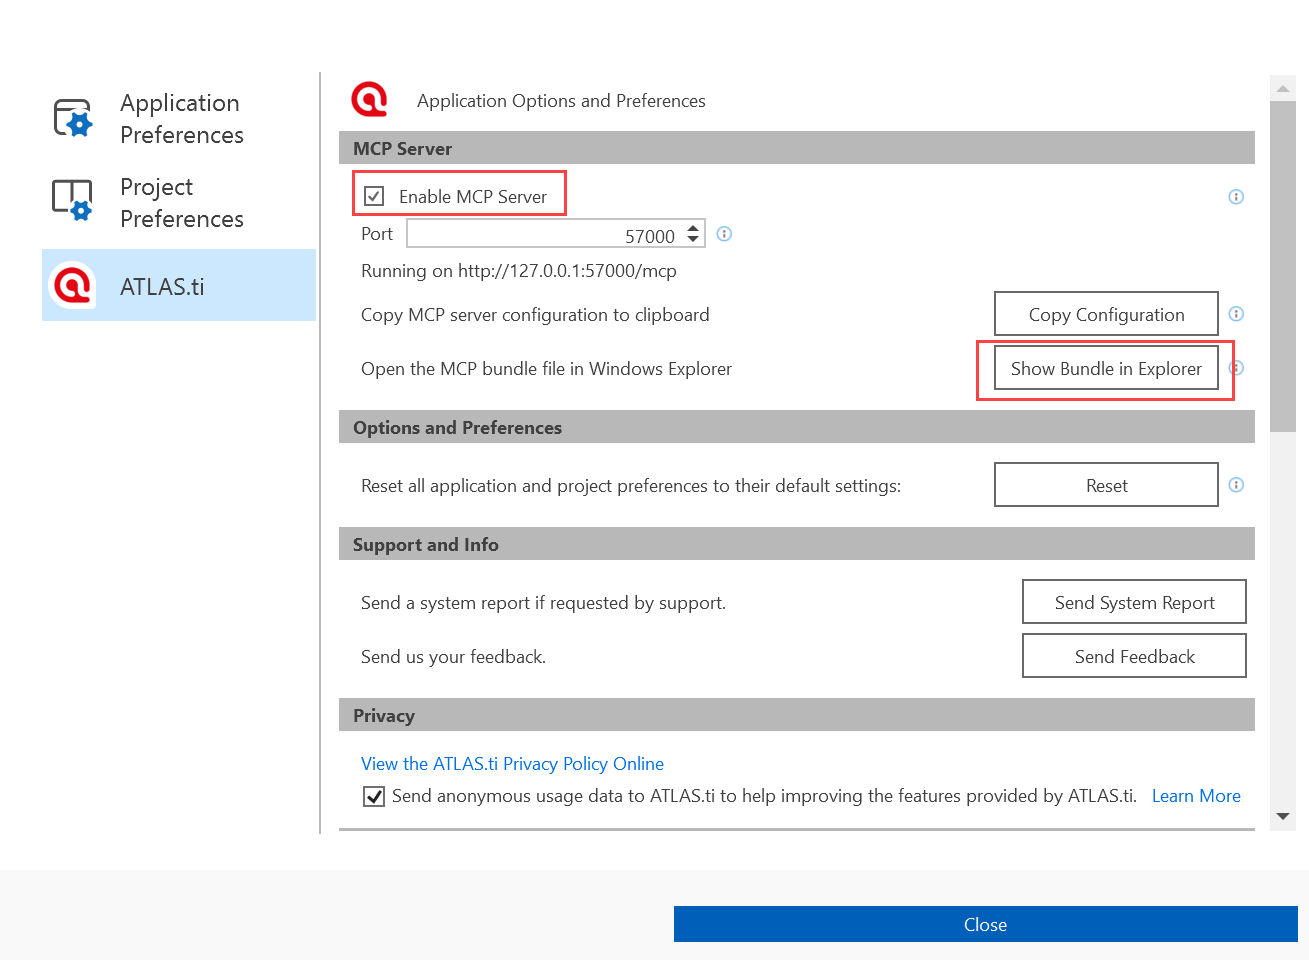Screen dimensions: 1309x960
Task: Click the 'Reset all application and project preferences' text
Action: click(x=631, y=486)
